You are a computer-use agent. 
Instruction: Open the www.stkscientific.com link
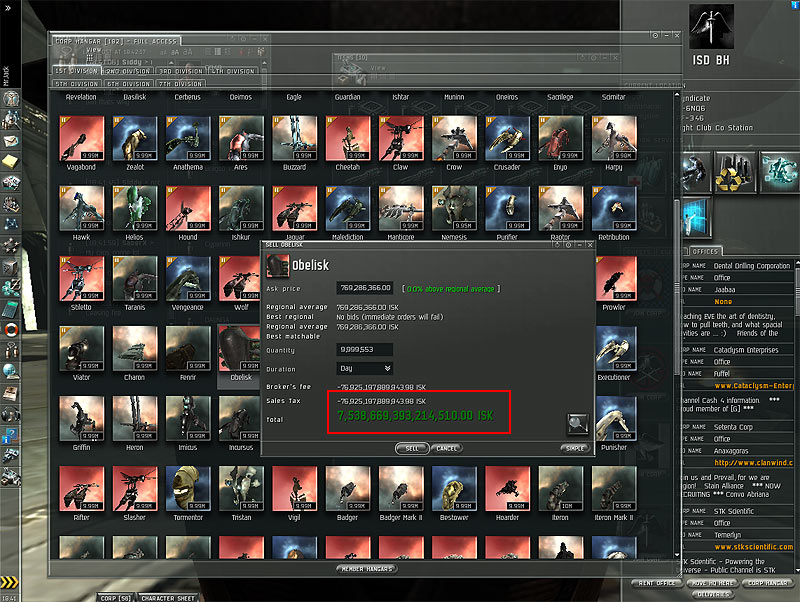point(753,546)
